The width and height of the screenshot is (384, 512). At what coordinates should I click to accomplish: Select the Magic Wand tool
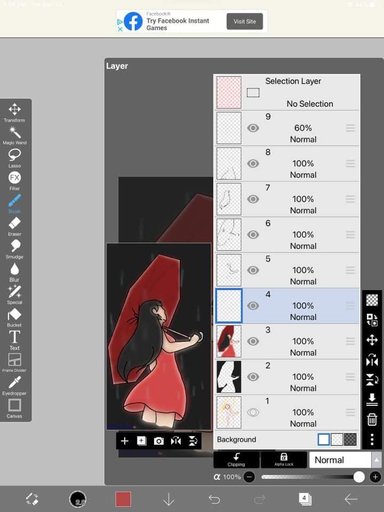(14, 135)
